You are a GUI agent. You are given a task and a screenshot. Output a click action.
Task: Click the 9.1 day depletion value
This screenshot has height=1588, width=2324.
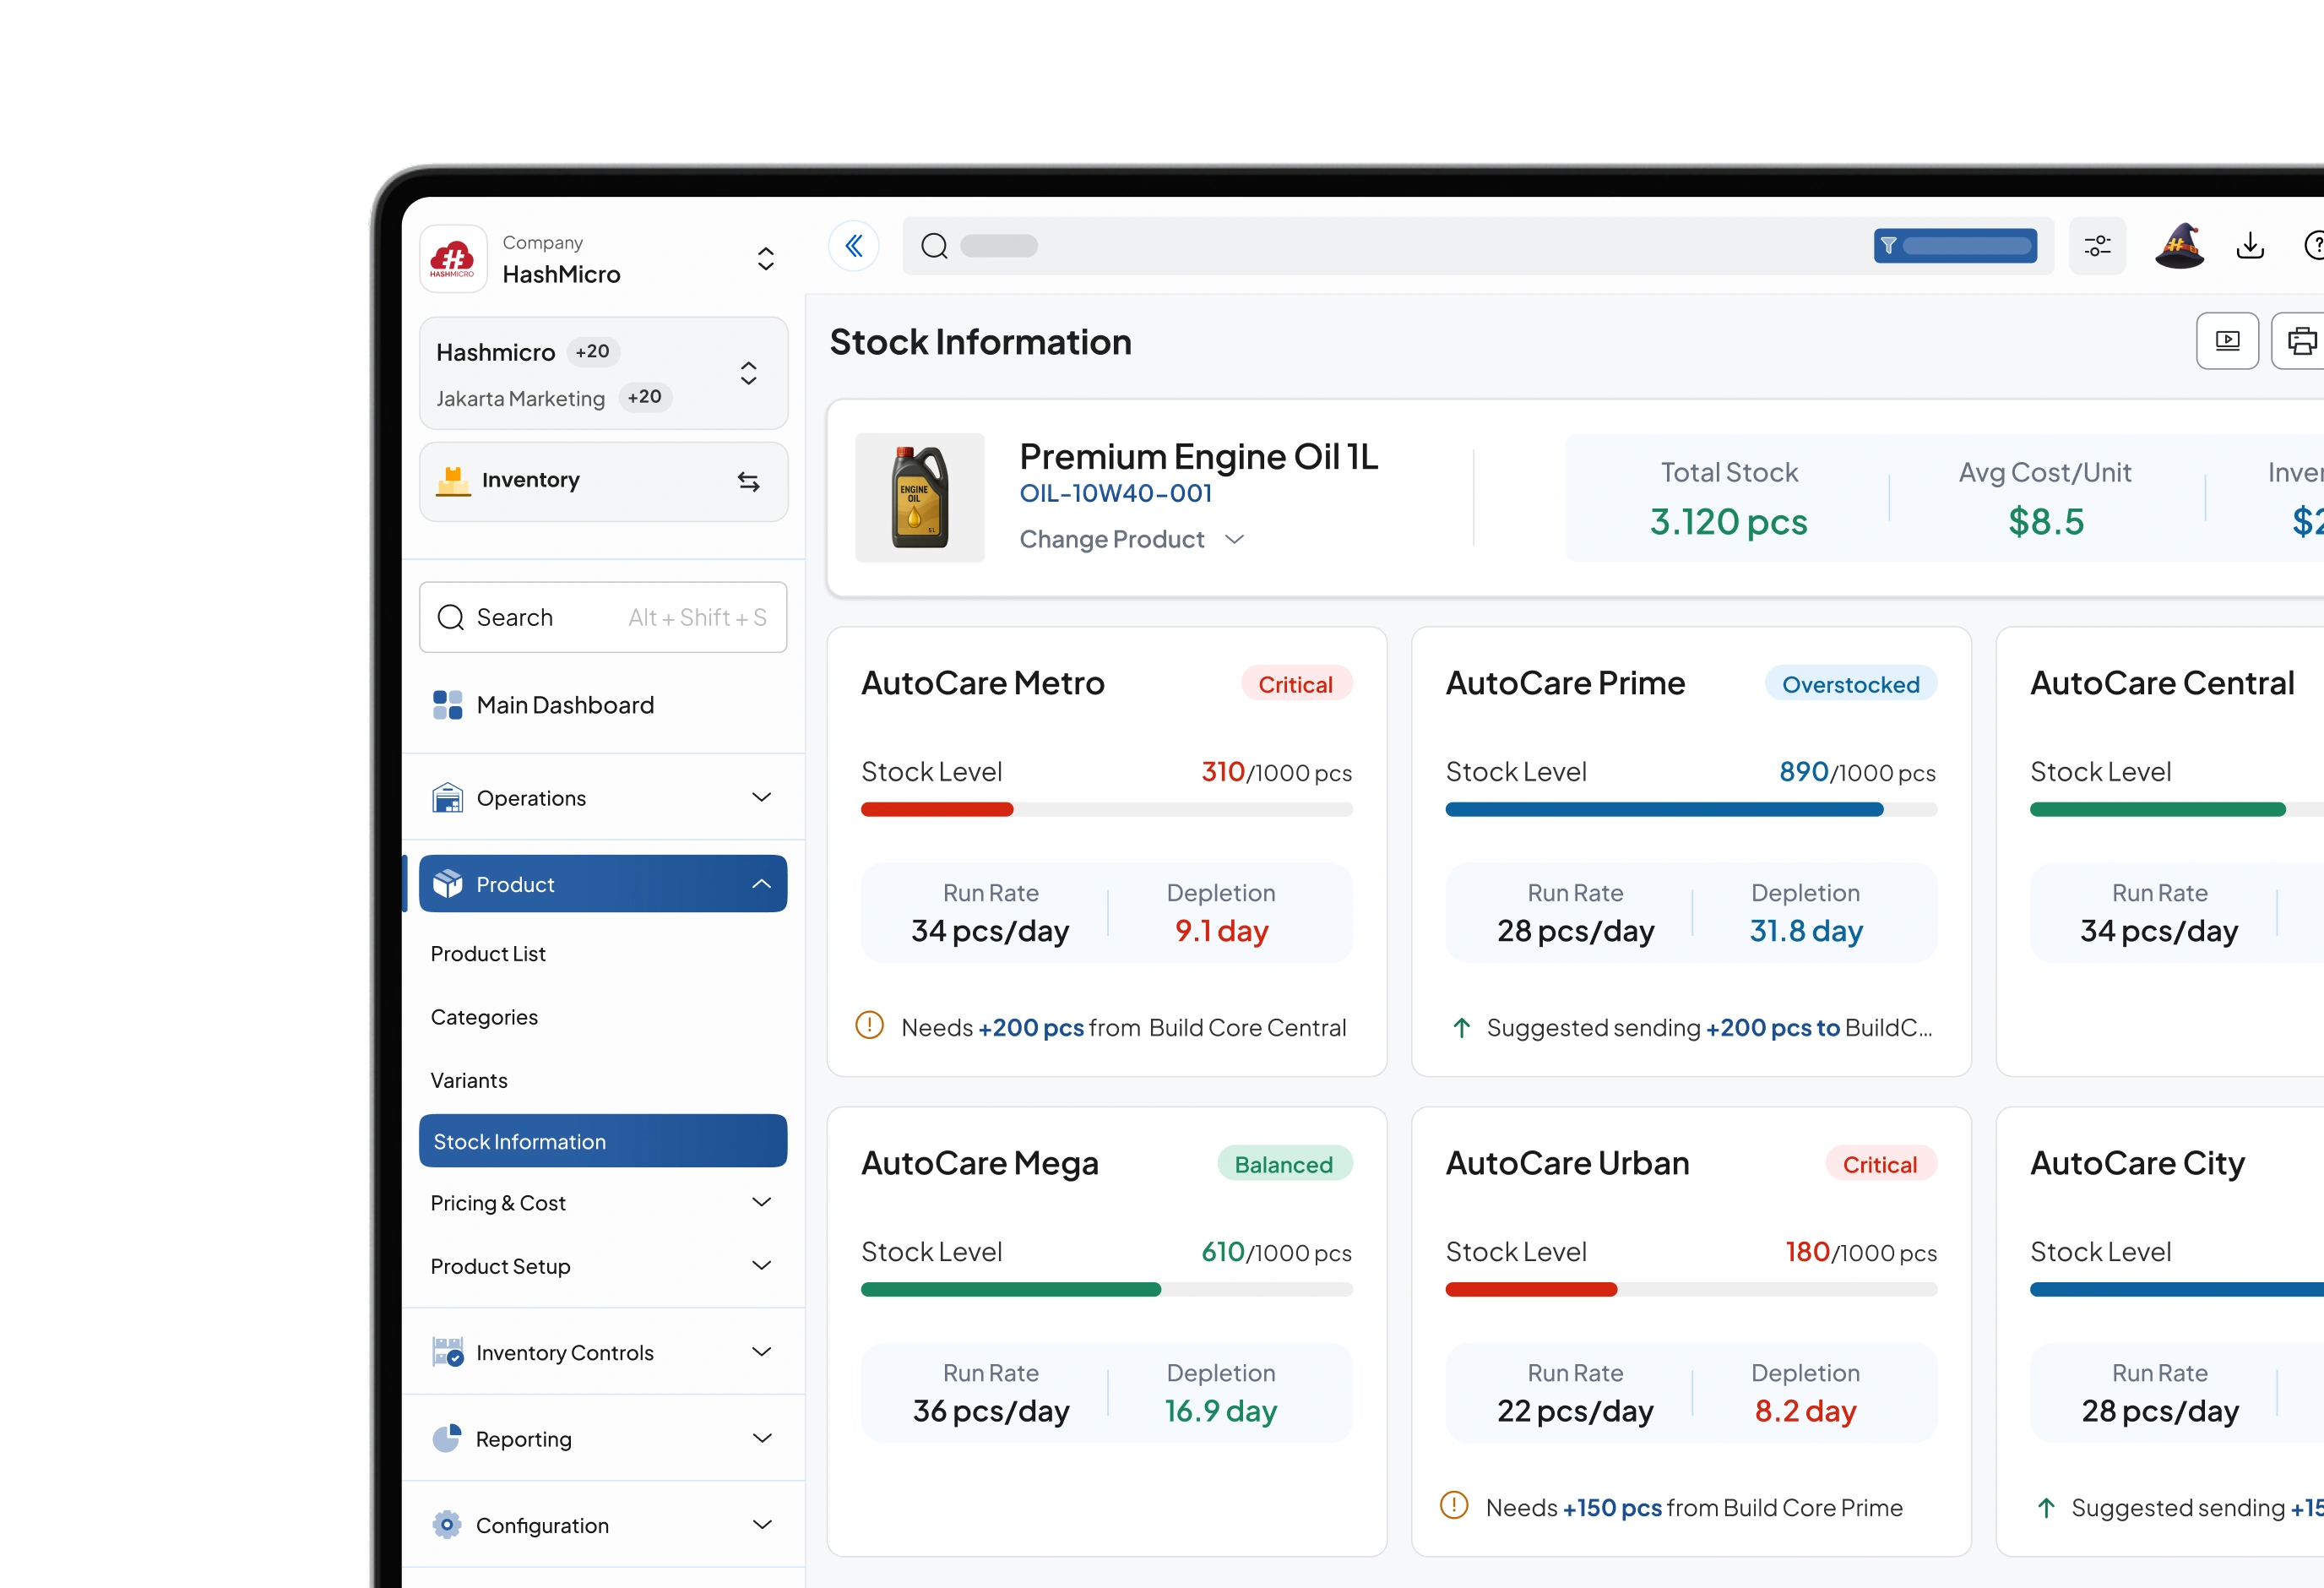[x=1221, y=931]
